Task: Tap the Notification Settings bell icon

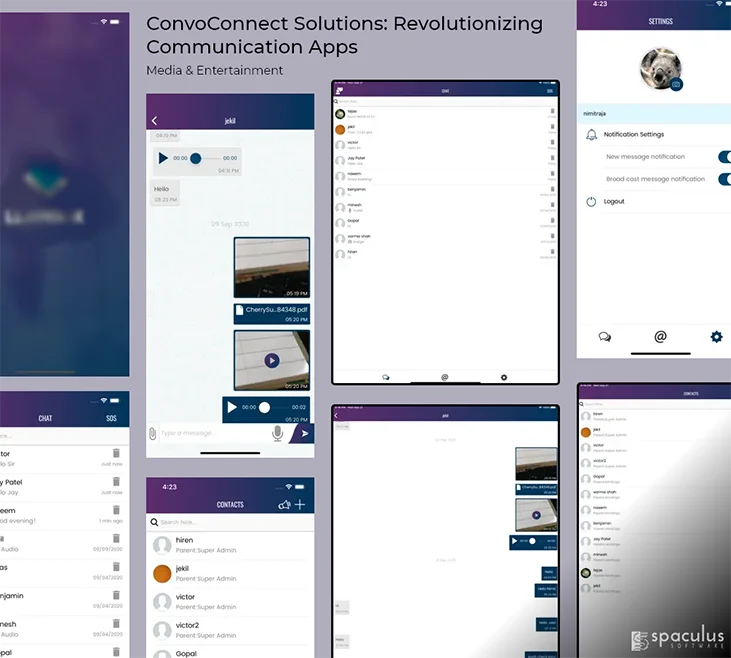Action: click(x=591, y=135)
